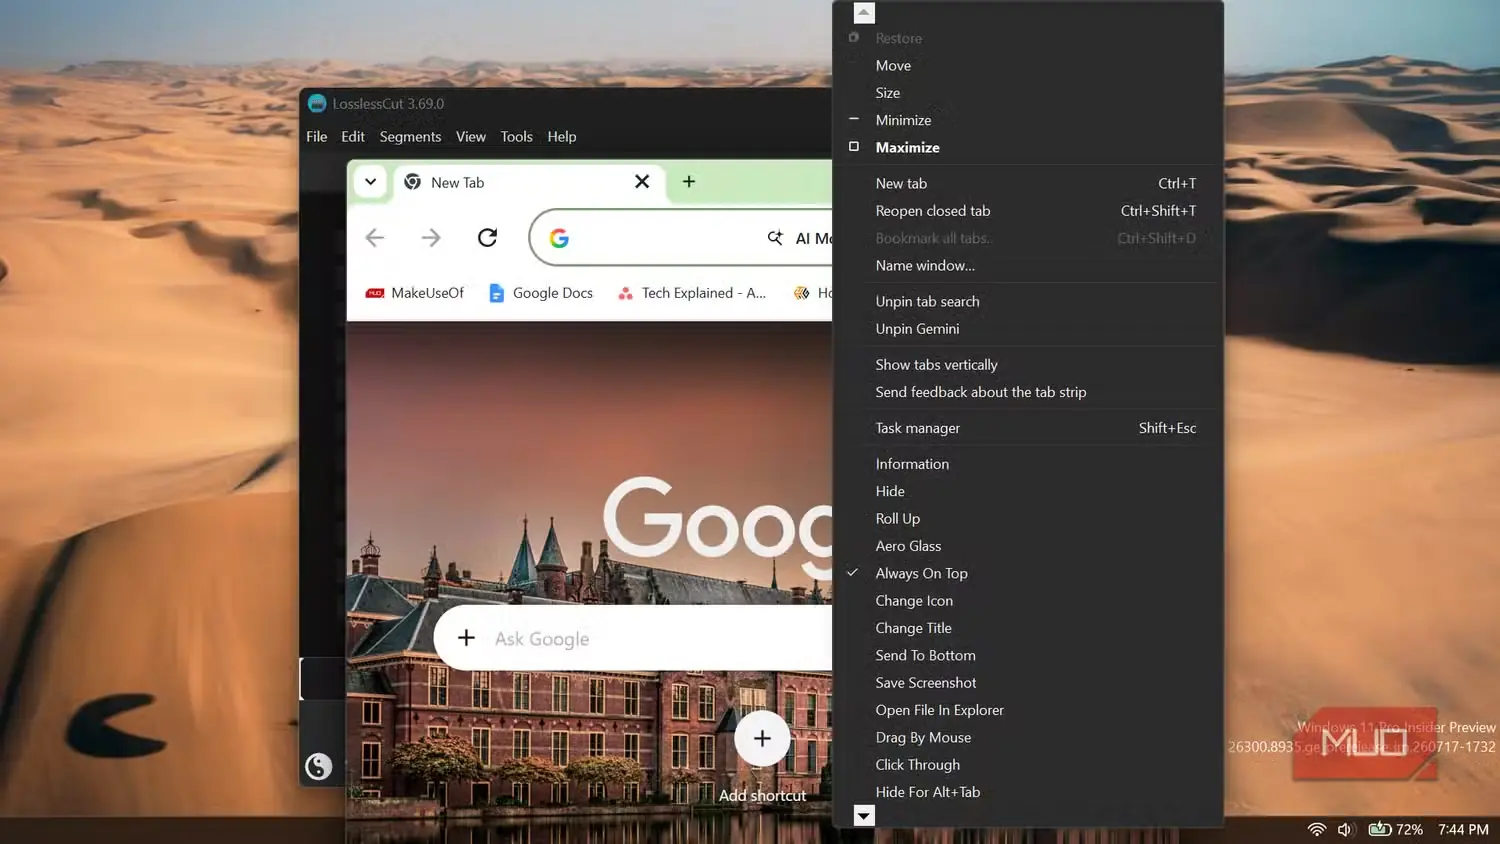Go back in Chrome
The height and width of the screenshot is (844, 1500).
[375, 238]
